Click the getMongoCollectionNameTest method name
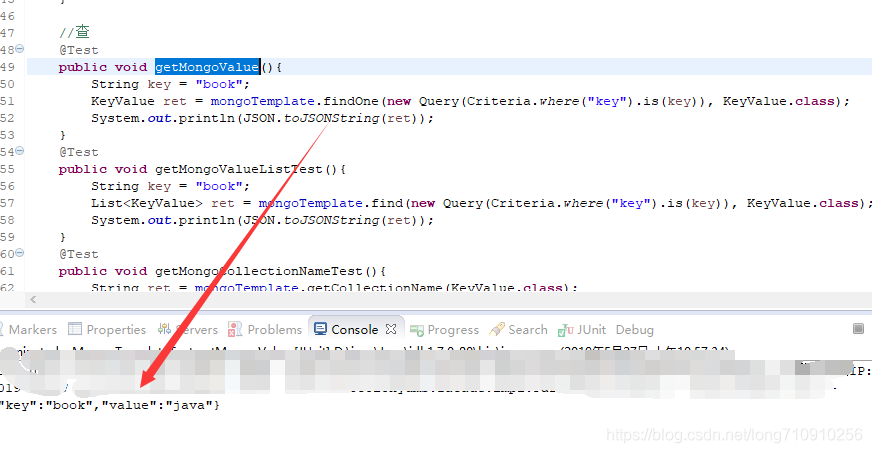872x453 pixels. click(x=259, y=271)
